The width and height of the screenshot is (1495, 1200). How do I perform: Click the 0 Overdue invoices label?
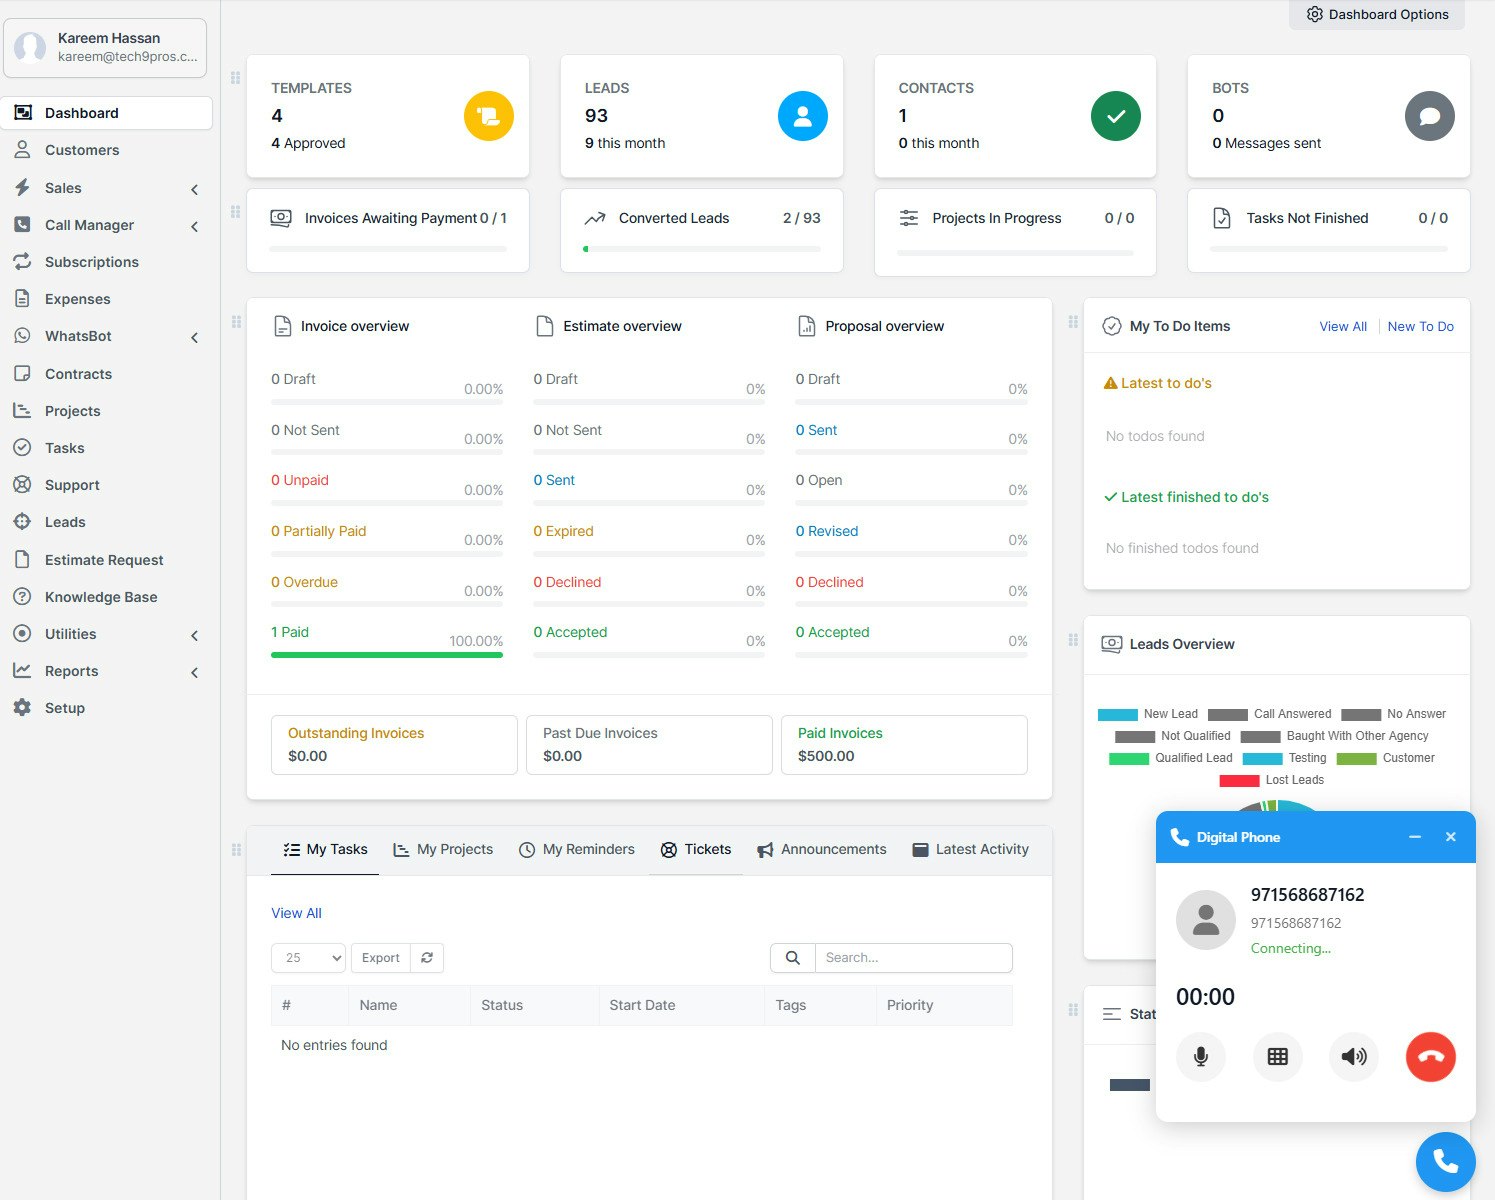pyautogui.click(x=304, y=582)
